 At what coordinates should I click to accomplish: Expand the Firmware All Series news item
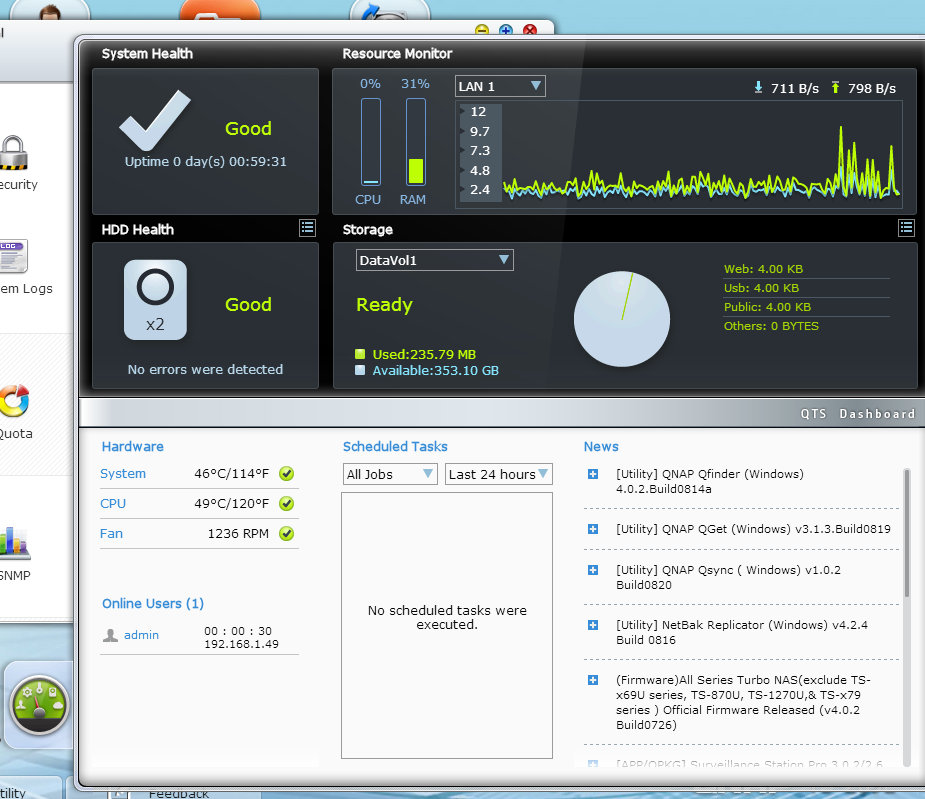point(593,680)
